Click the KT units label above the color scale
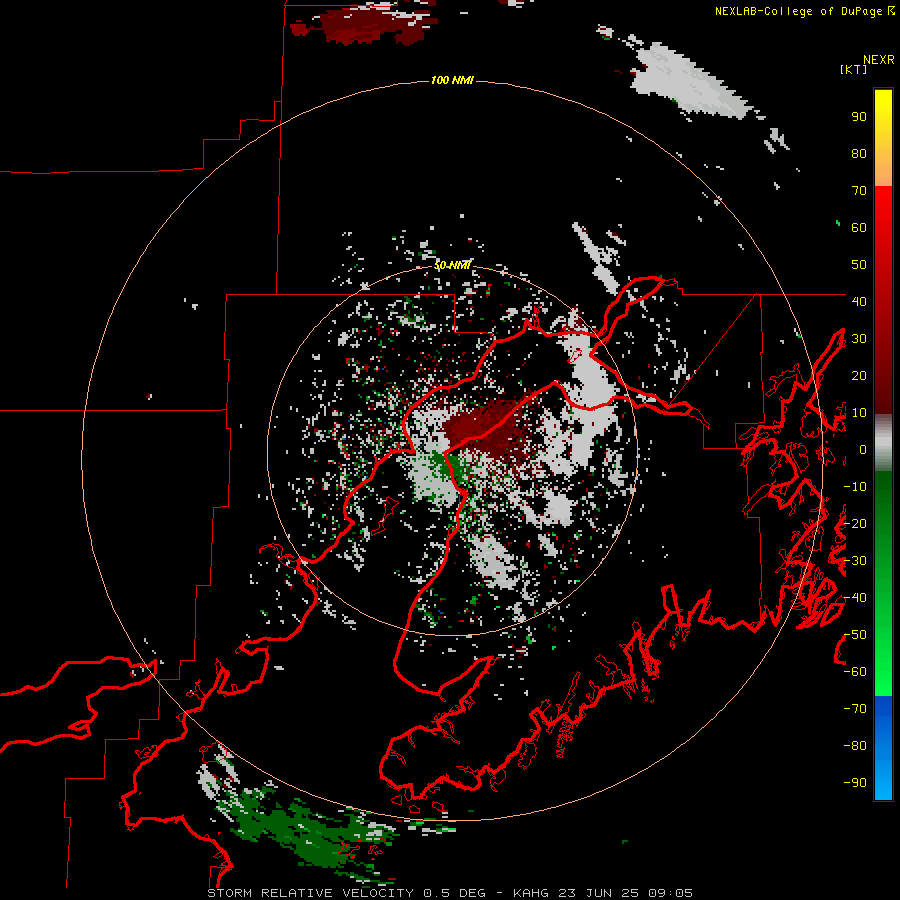Viewport: 900px width, 900px height. (854, 69)
